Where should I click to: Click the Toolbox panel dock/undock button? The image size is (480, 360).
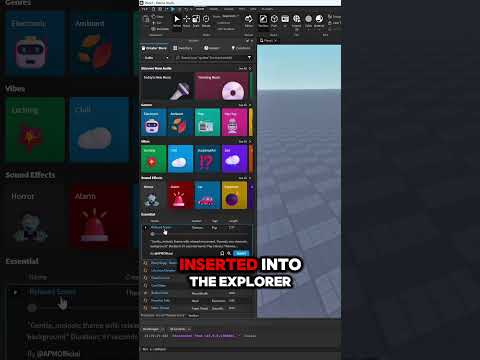[x=247, y=41]
